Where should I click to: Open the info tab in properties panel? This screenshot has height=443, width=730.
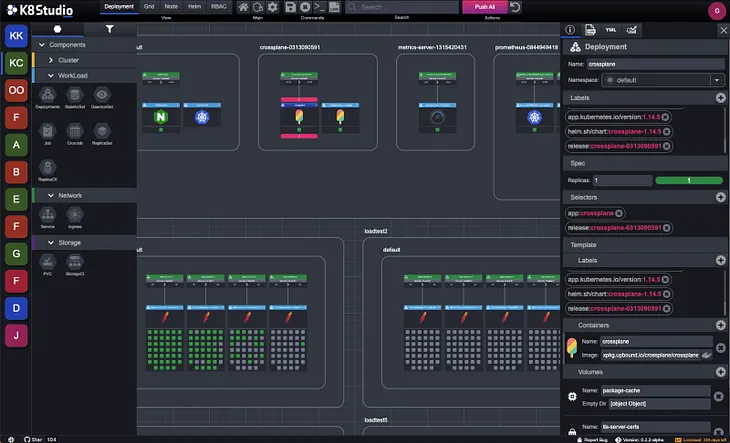coord(570,30)
